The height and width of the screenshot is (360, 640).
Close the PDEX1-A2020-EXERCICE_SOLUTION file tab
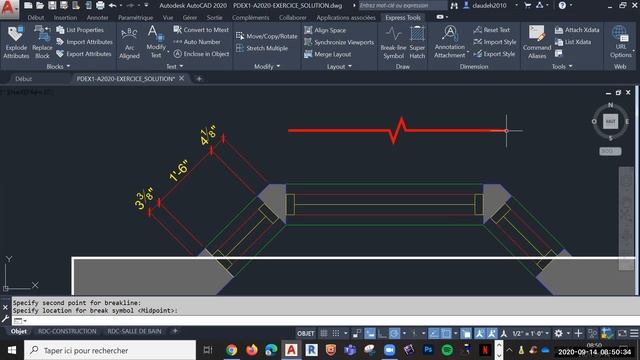click(x=182, y=78)
